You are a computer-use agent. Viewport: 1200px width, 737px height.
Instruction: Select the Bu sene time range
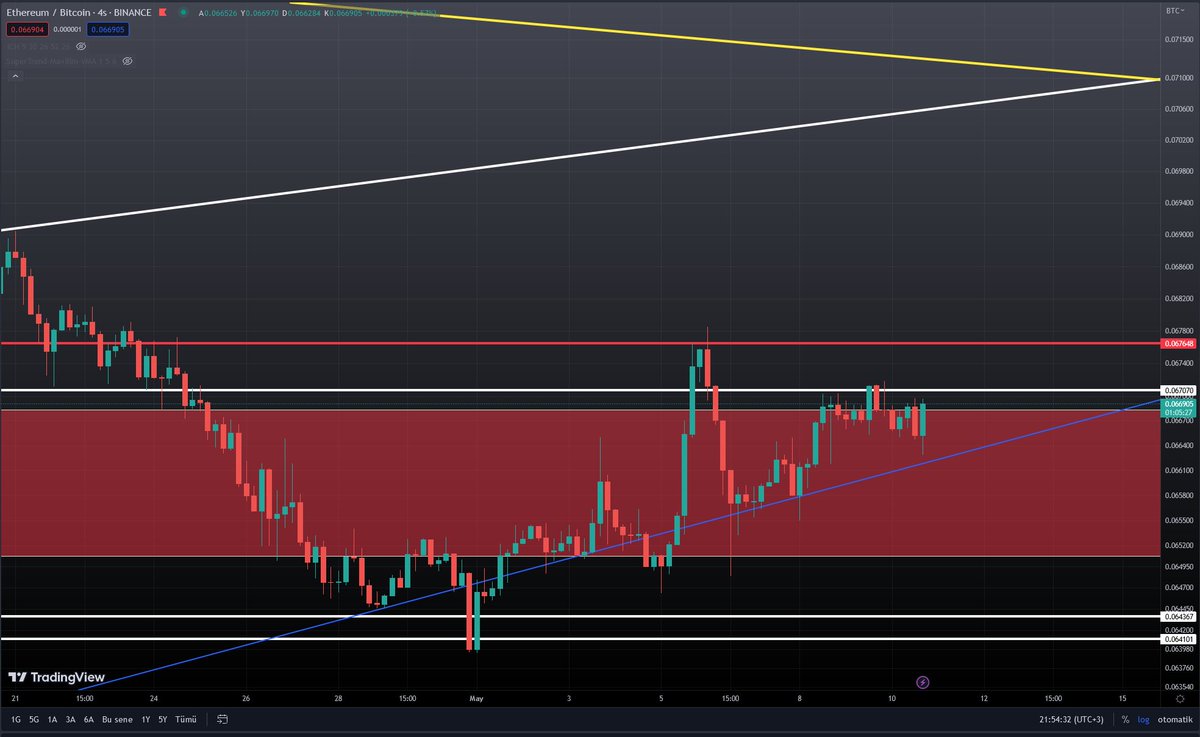click(x=118, y=719)
